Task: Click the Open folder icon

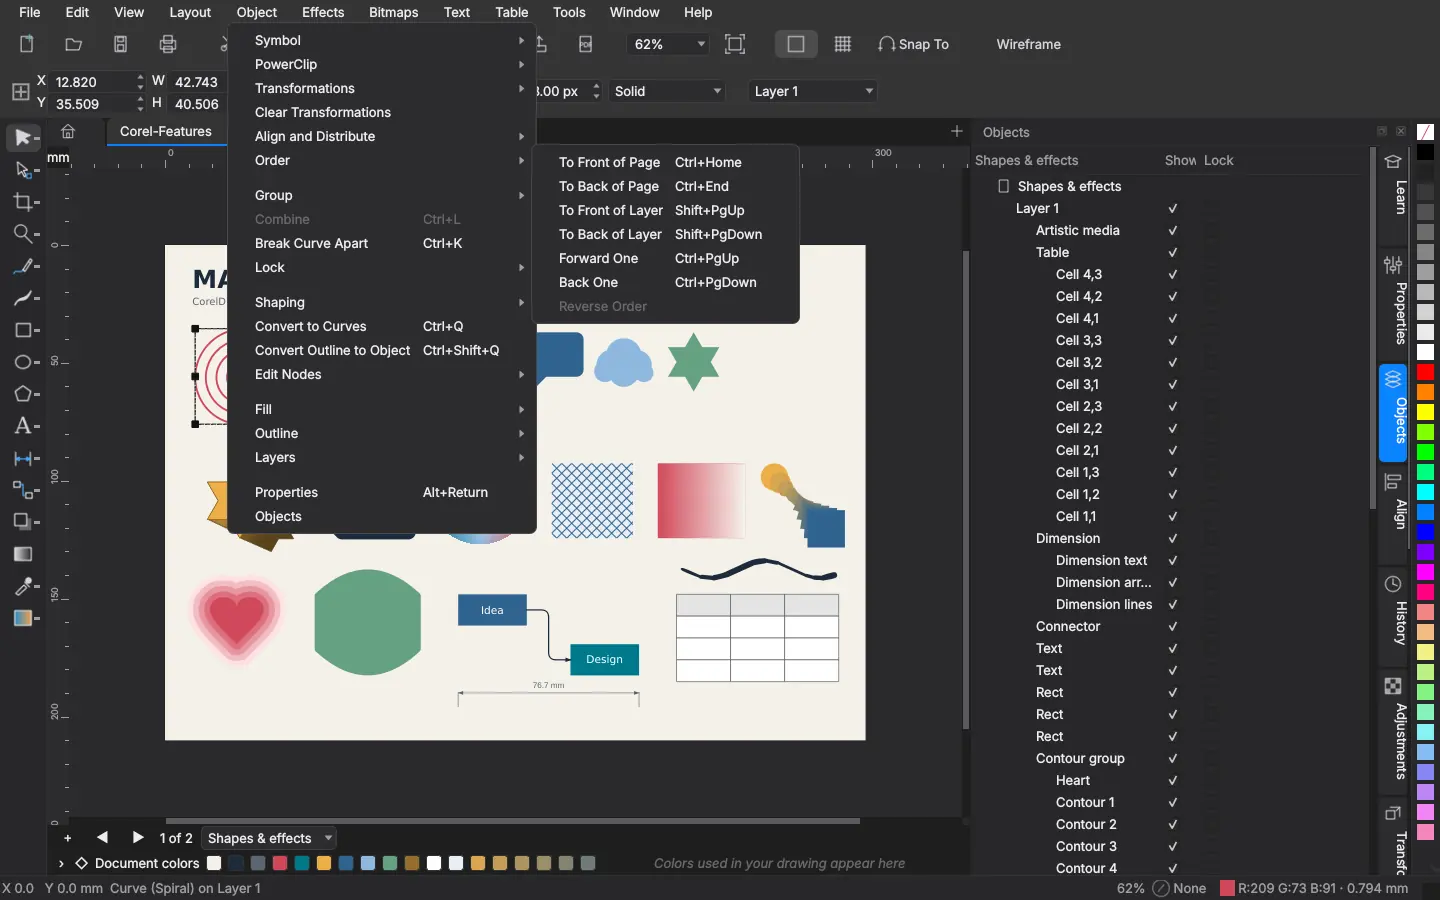Action: [73, 44]
